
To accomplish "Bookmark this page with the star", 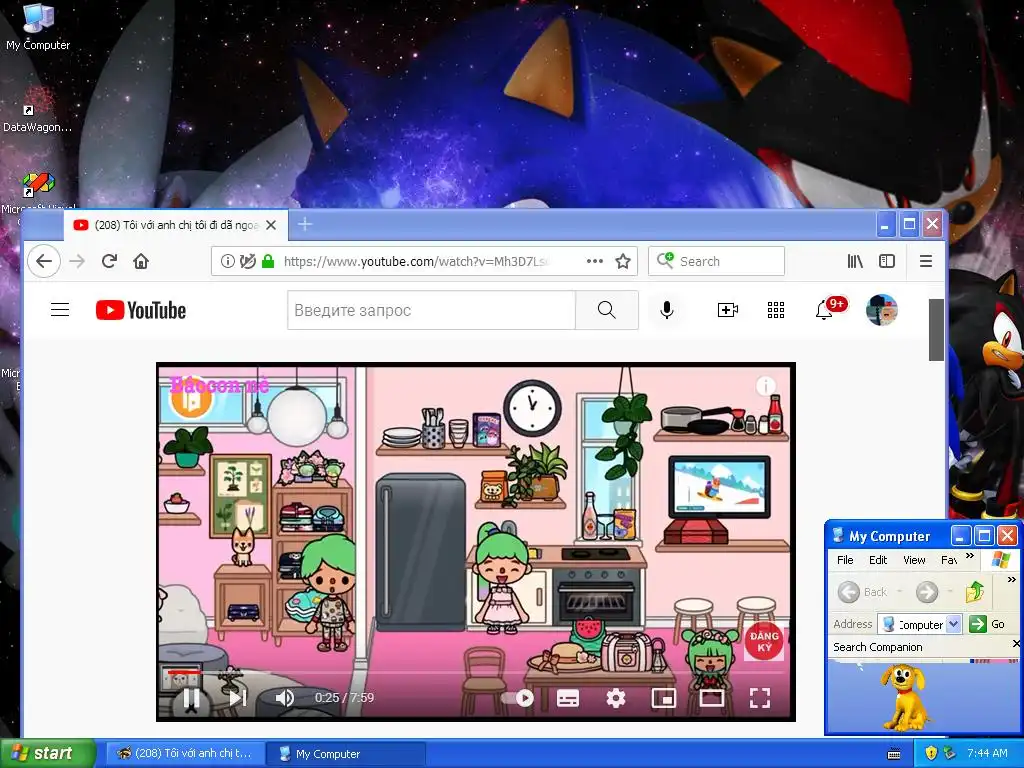I will pos(623,261).
